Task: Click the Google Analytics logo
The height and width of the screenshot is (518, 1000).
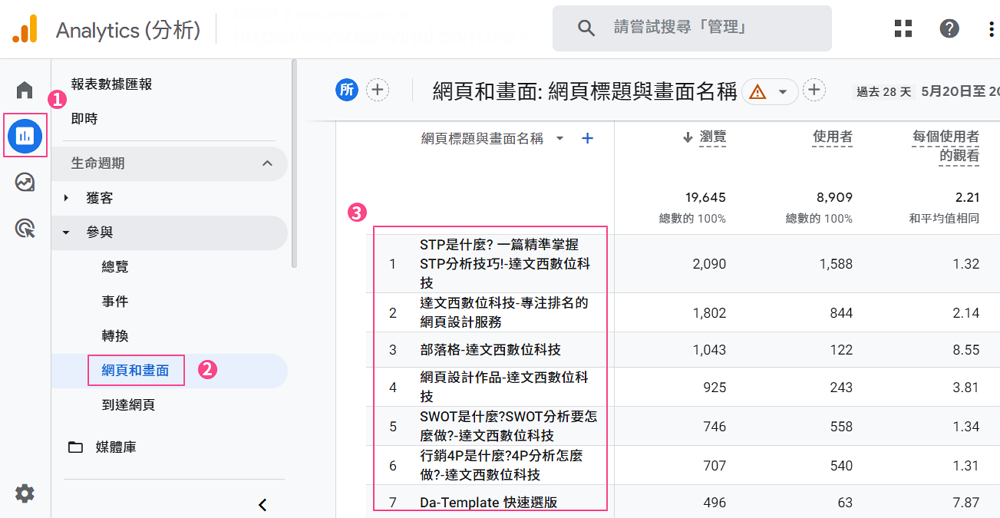Action: pyautogui.click(x=25, y=29)
